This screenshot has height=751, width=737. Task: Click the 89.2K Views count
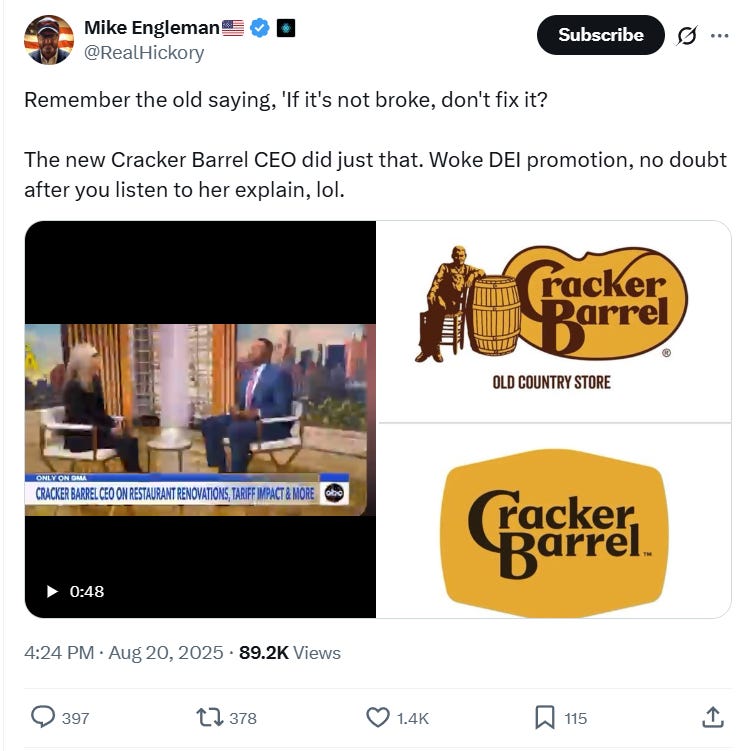[x=290, y=652]
